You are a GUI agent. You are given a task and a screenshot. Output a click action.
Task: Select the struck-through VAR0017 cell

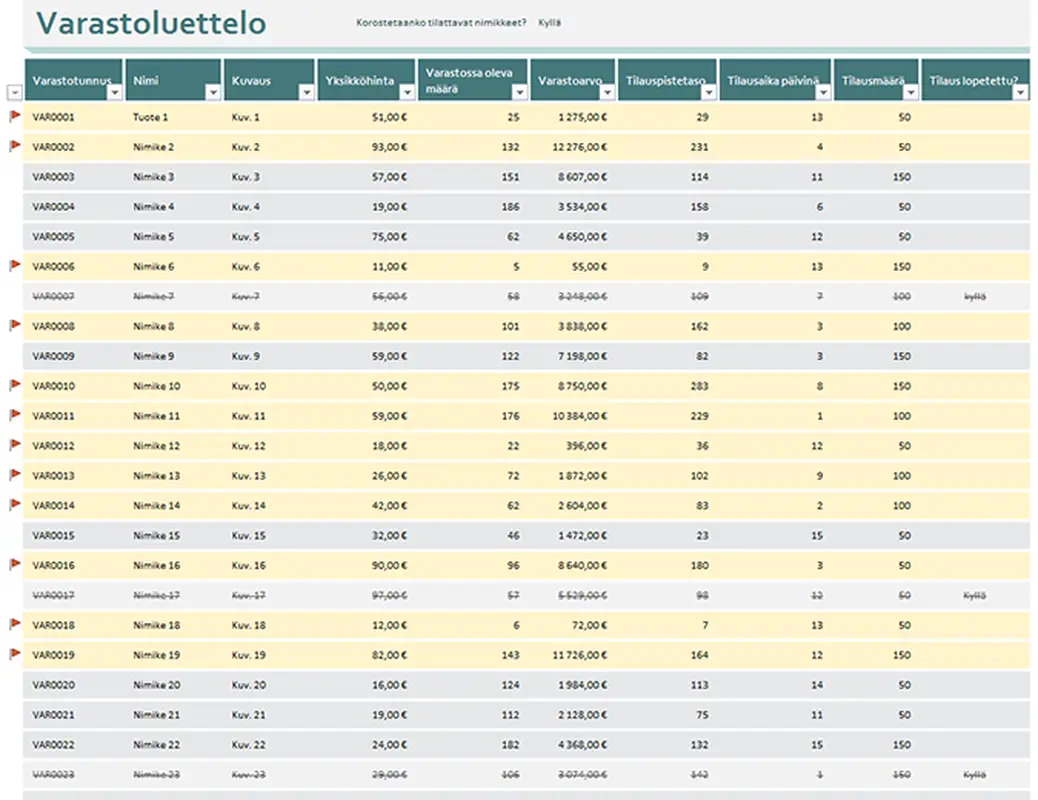[x=54, y=595]
